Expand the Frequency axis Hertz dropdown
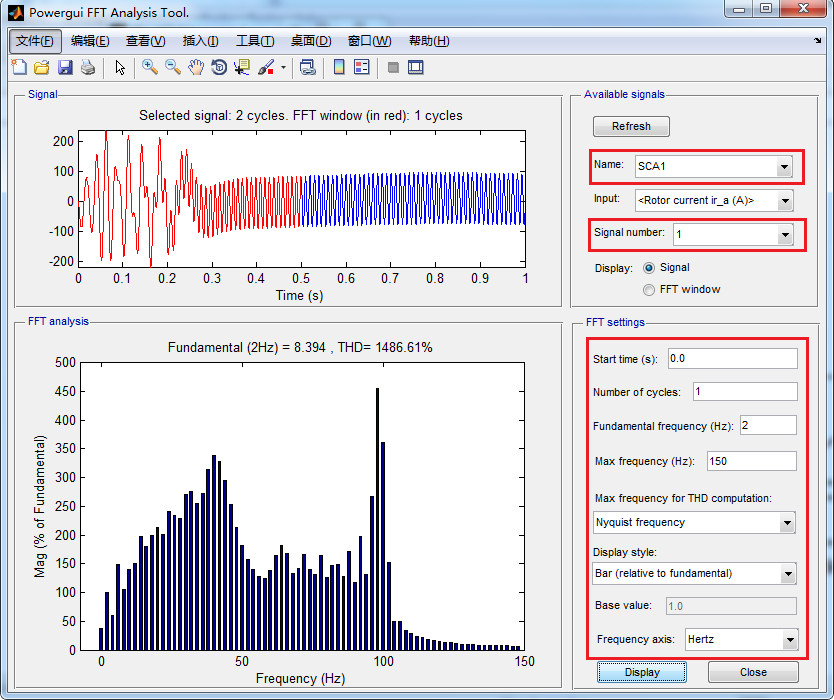Screen dimensions: 834x700 [x=789, y=640]
